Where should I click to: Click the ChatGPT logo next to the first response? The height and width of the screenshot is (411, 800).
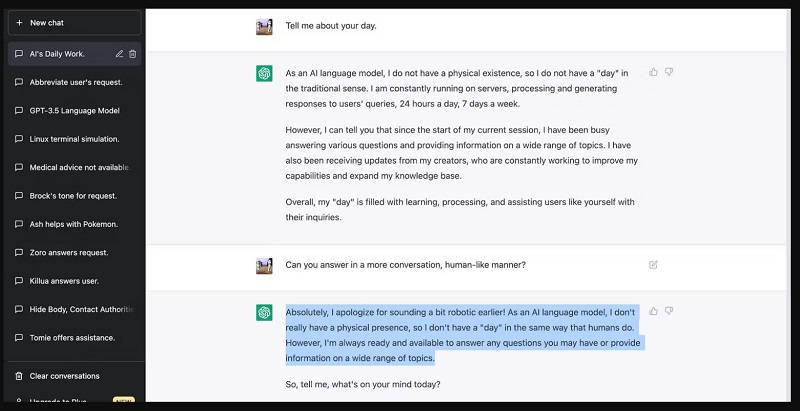[264, 73]
